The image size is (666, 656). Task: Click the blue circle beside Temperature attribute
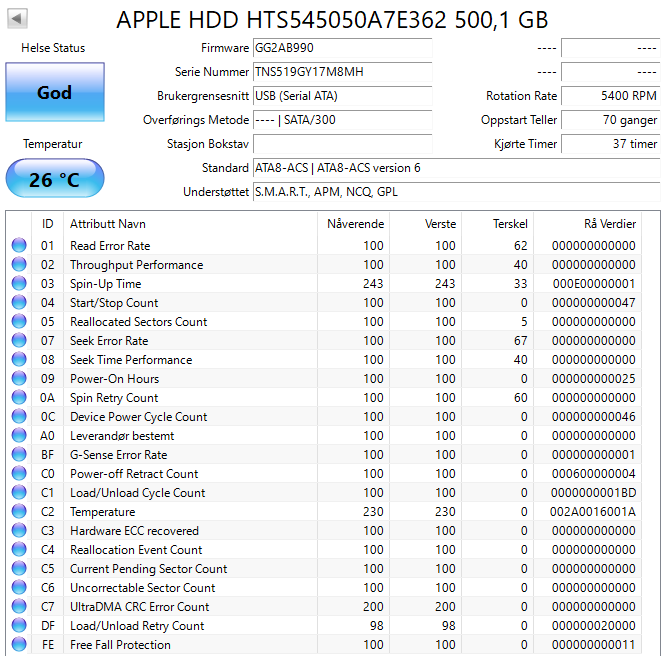pyautogui.click(x=19, y=512)
